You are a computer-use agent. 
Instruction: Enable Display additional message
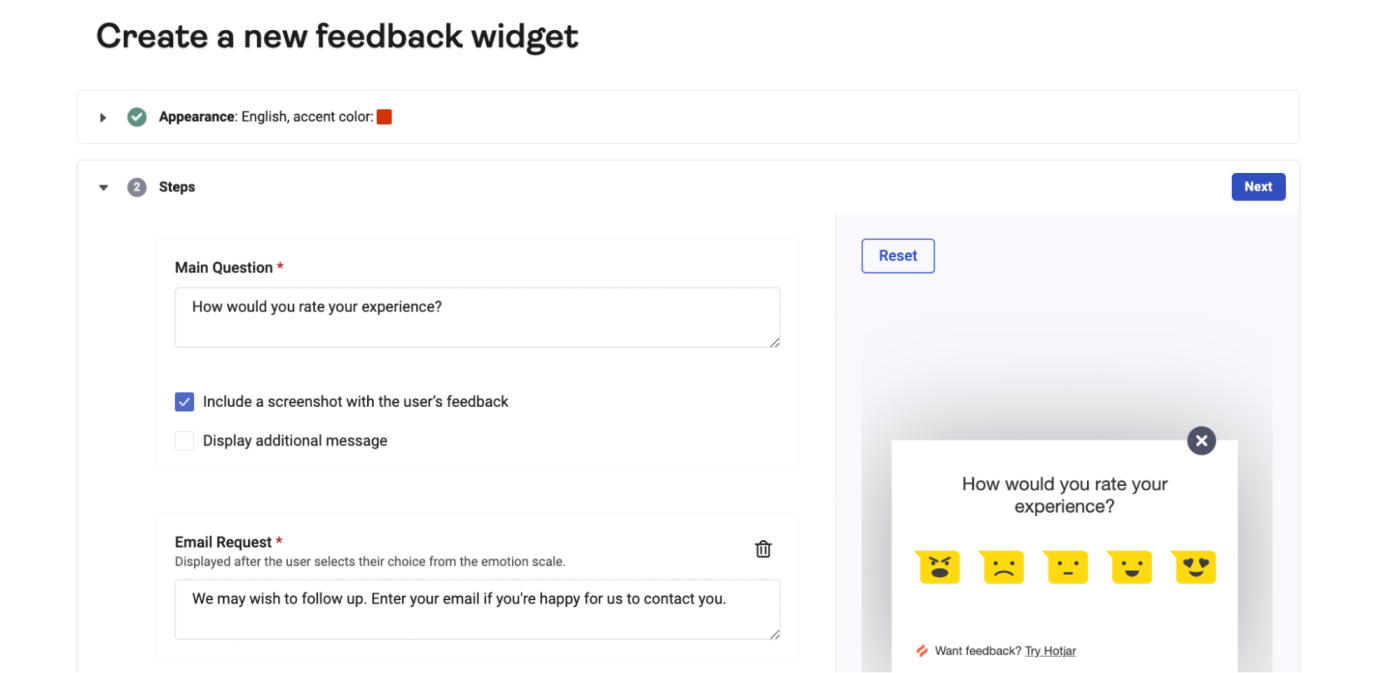[184, 440]
